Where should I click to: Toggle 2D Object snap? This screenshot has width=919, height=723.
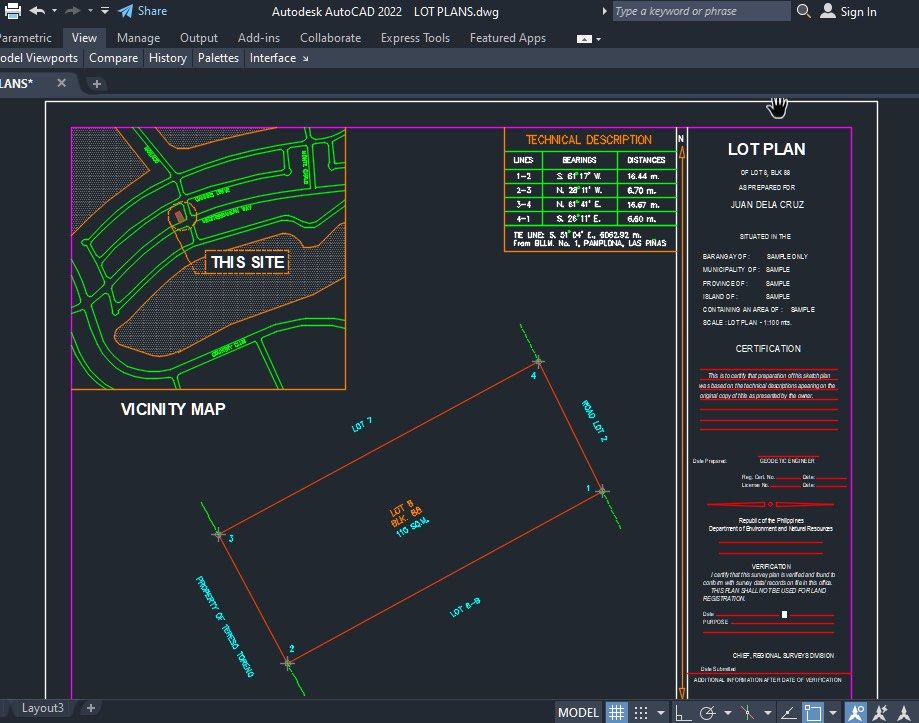coord(813,712)
